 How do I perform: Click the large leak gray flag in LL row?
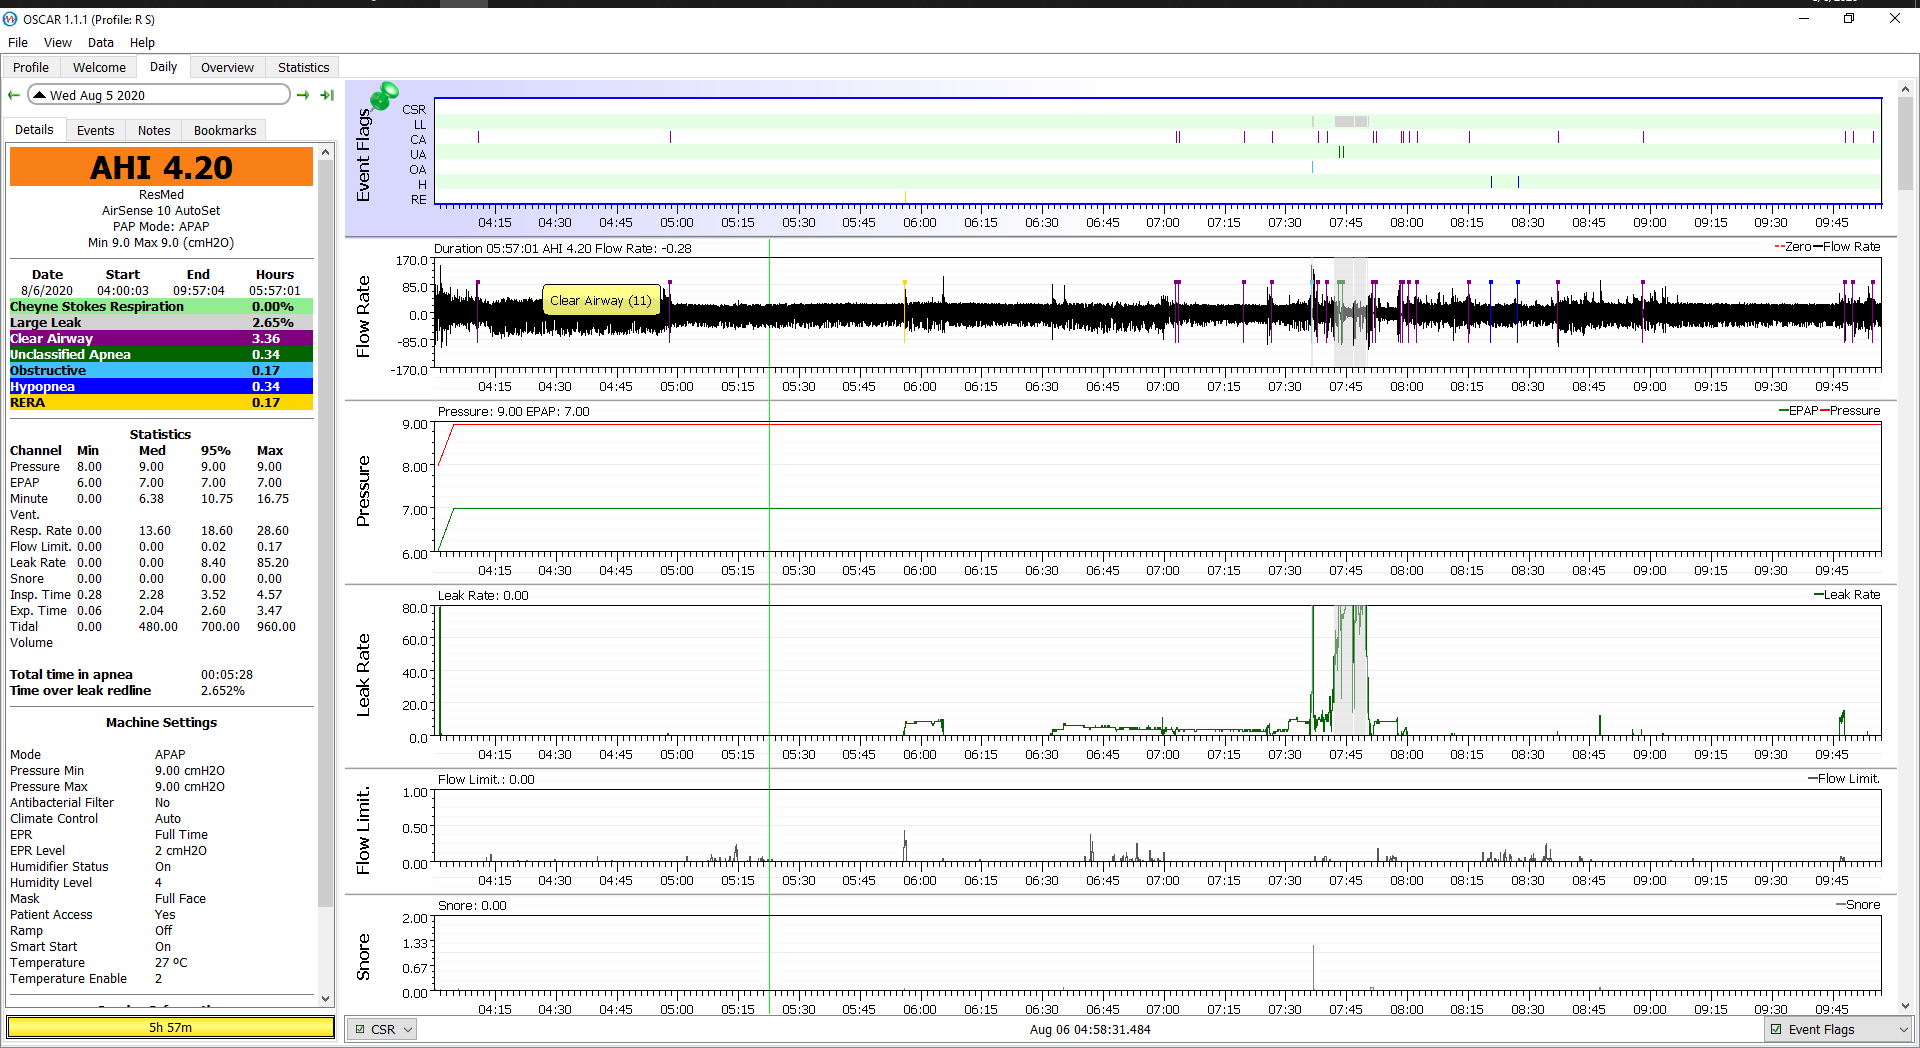pos(1351,122)
